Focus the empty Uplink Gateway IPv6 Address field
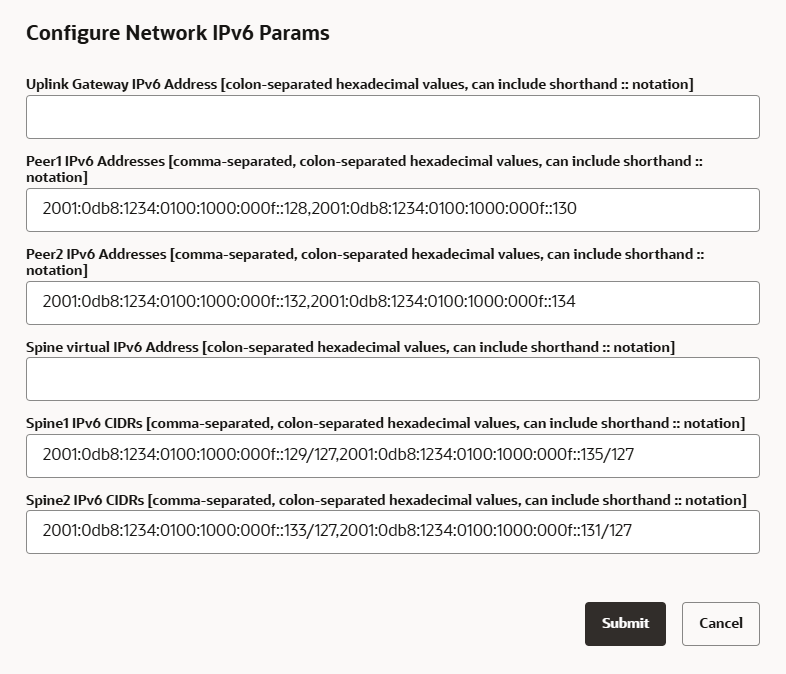 click(x=392, y=117)
